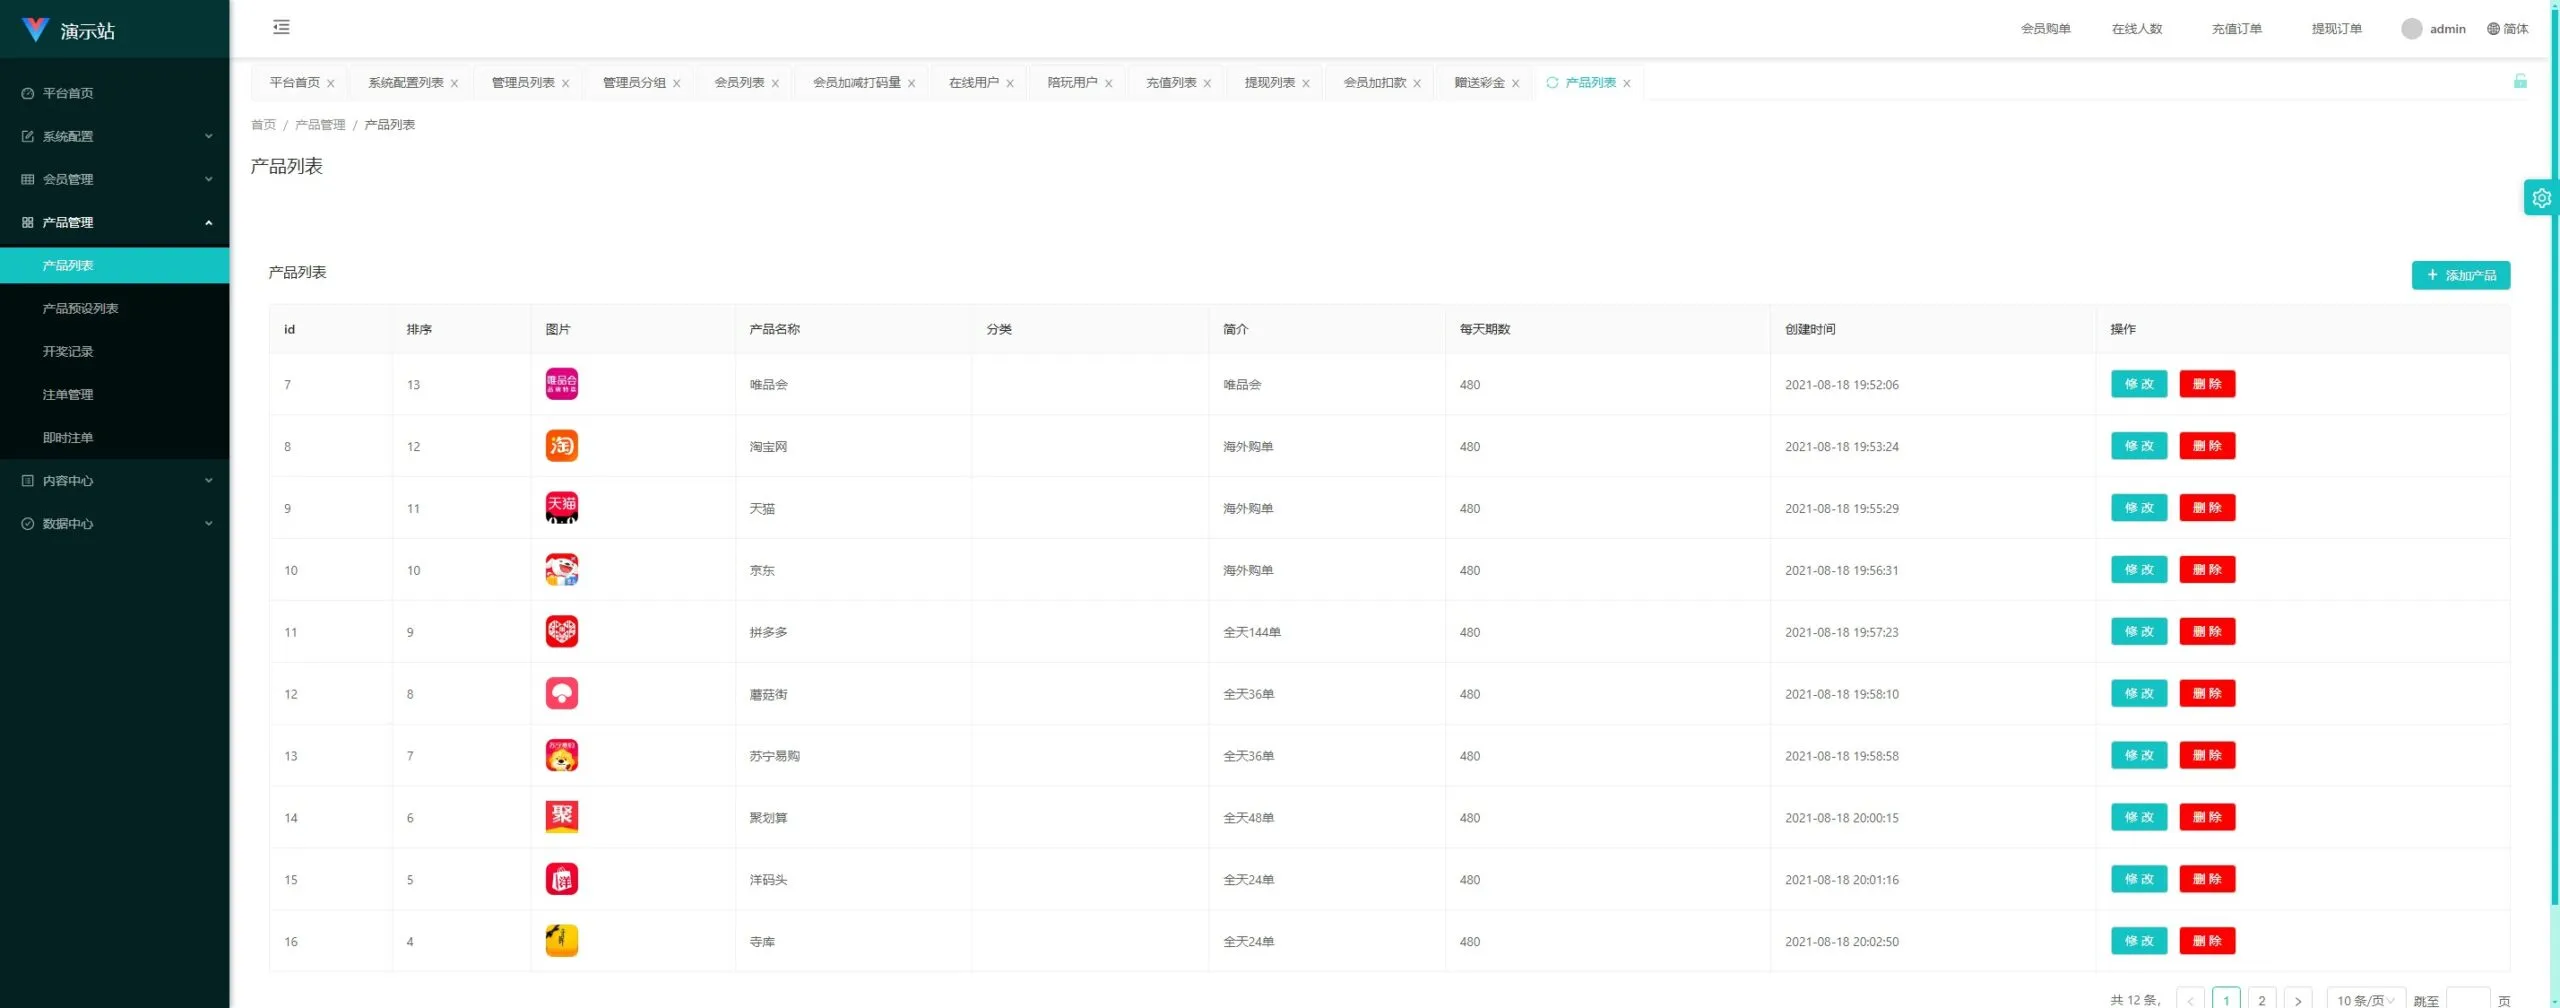Click the 添加产品 button
The height and width of the screenshot is (1008, 2560).
(x=2460, y=275)
